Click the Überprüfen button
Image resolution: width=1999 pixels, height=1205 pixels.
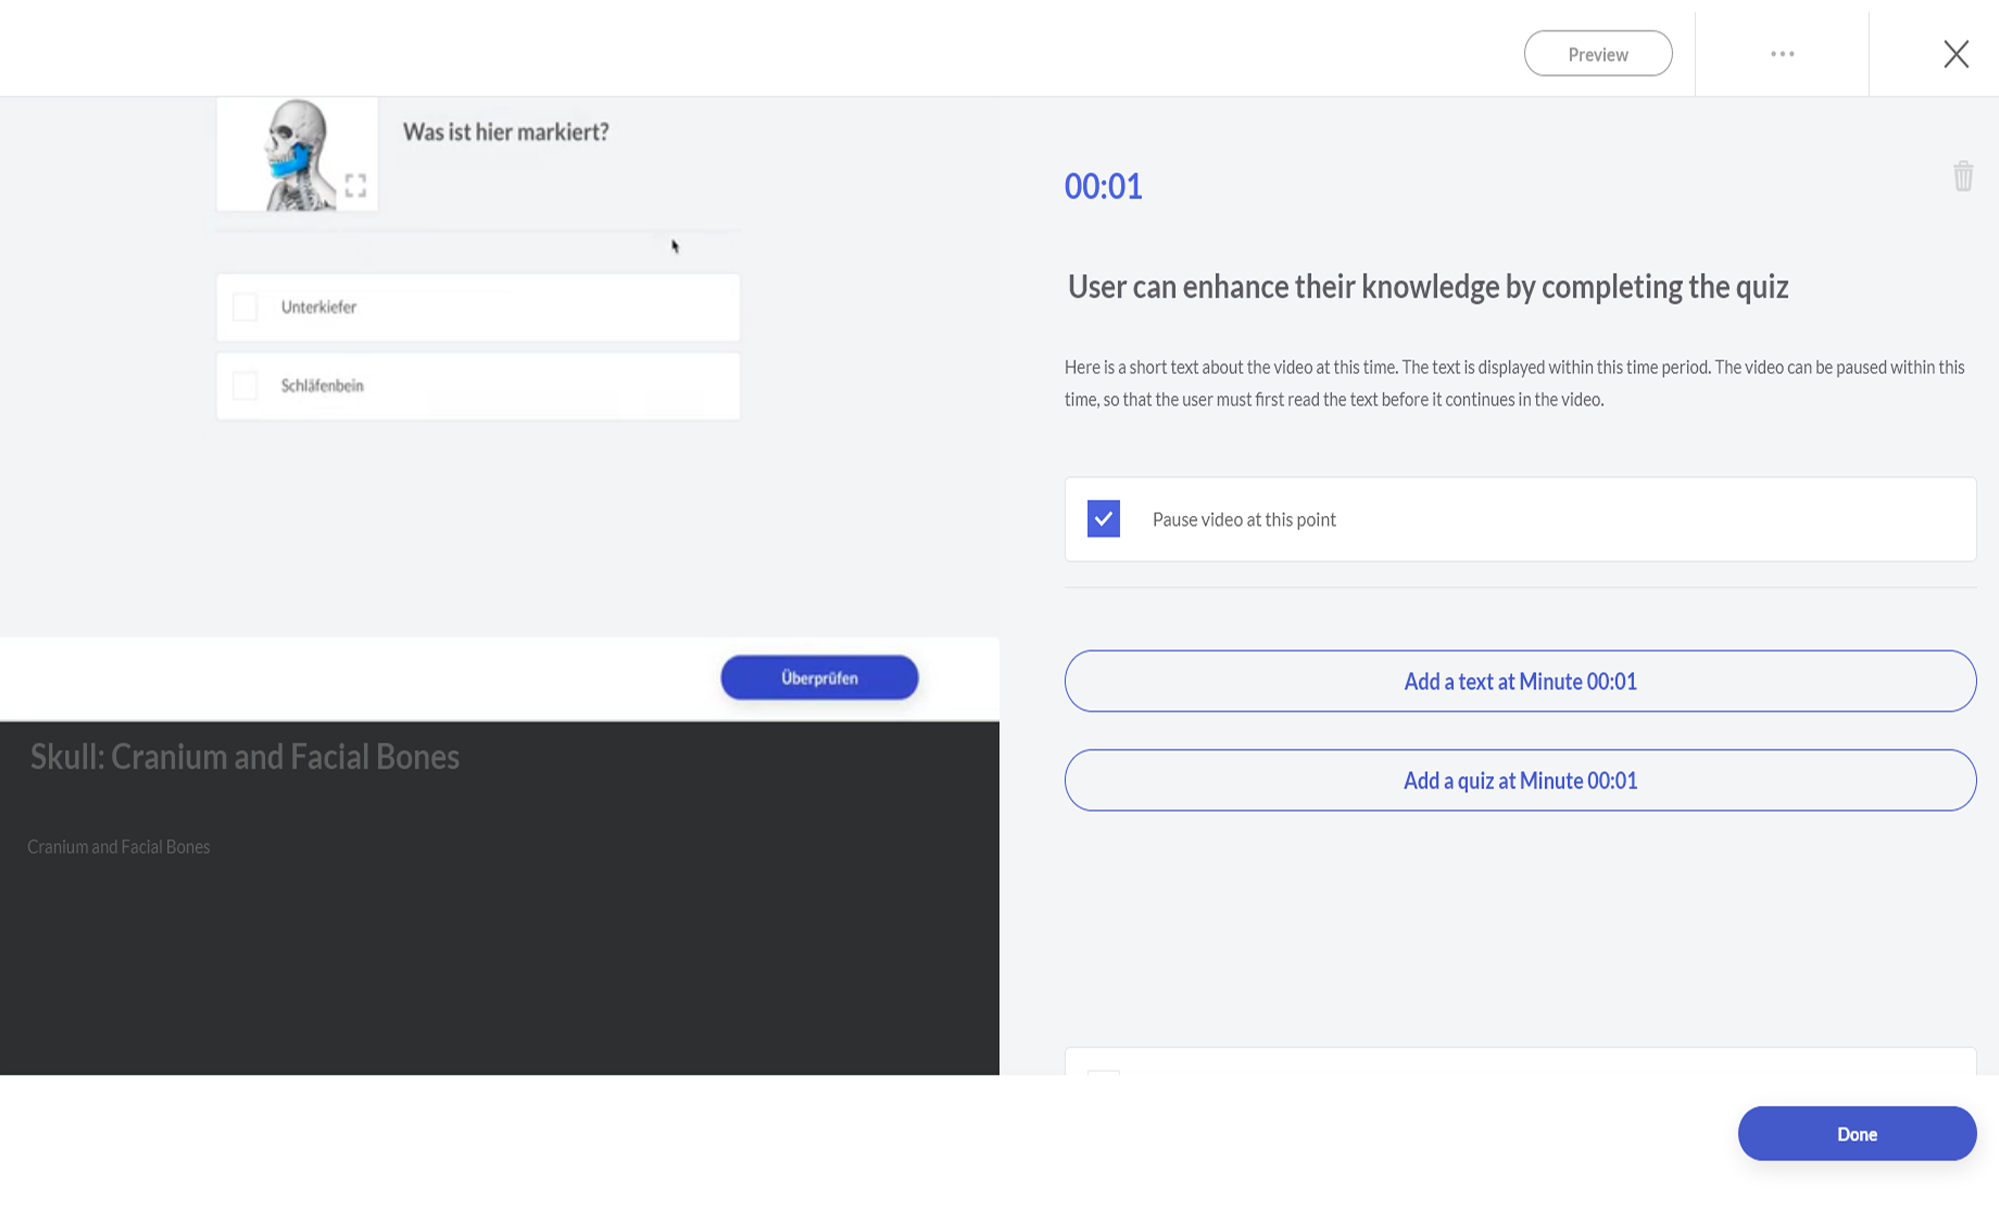coord(818,678)
